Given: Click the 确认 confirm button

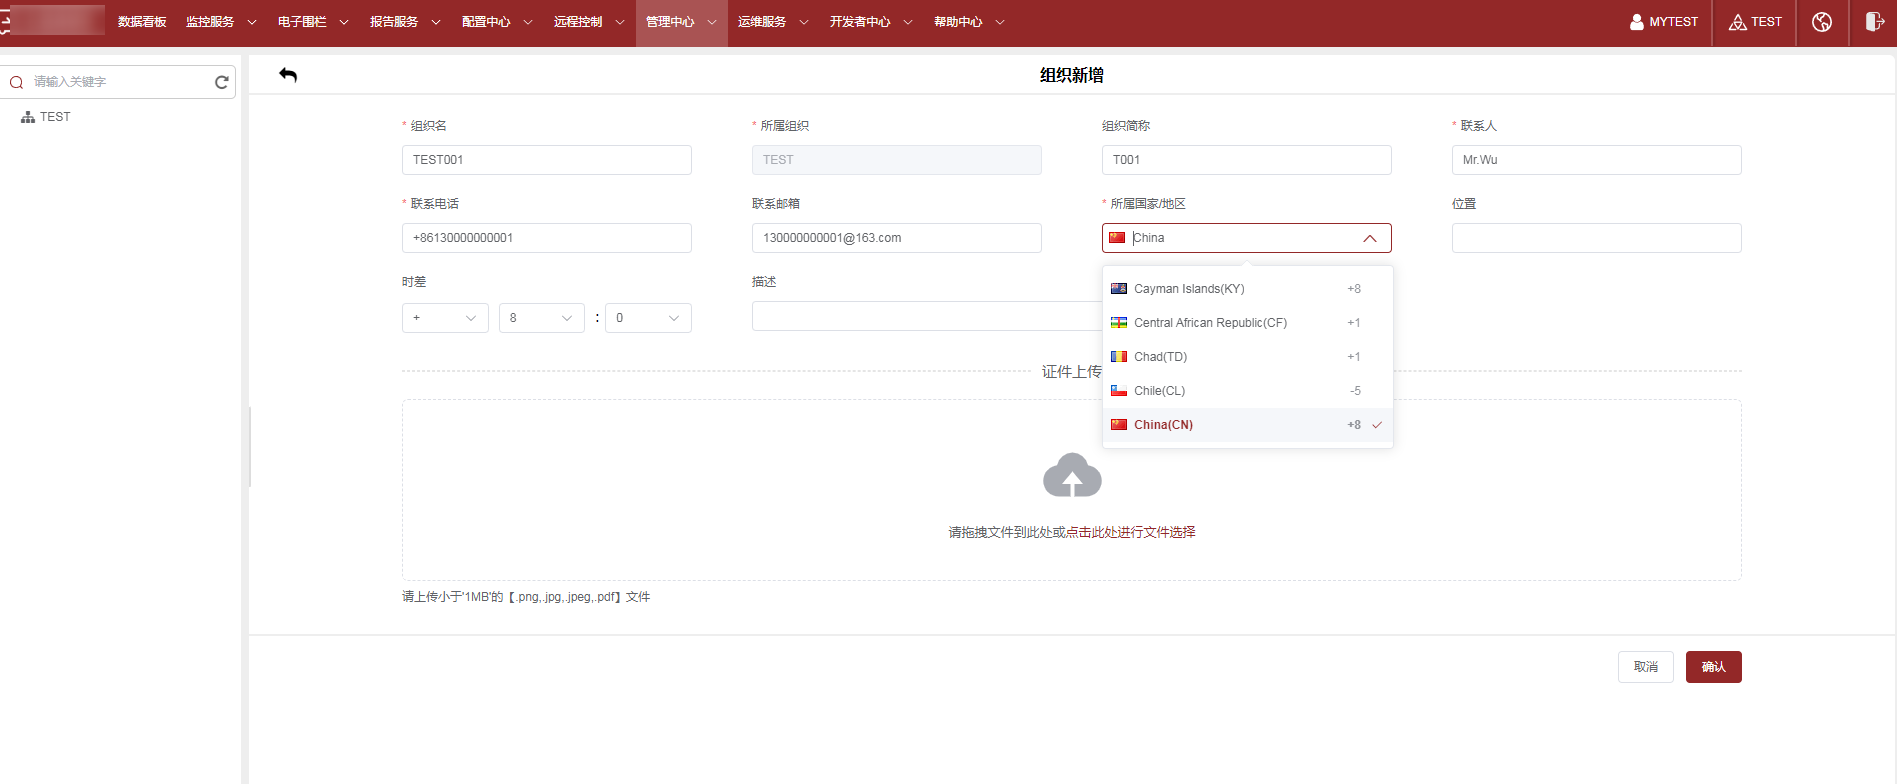Looking at the screenshot, I should [1713, 667].
